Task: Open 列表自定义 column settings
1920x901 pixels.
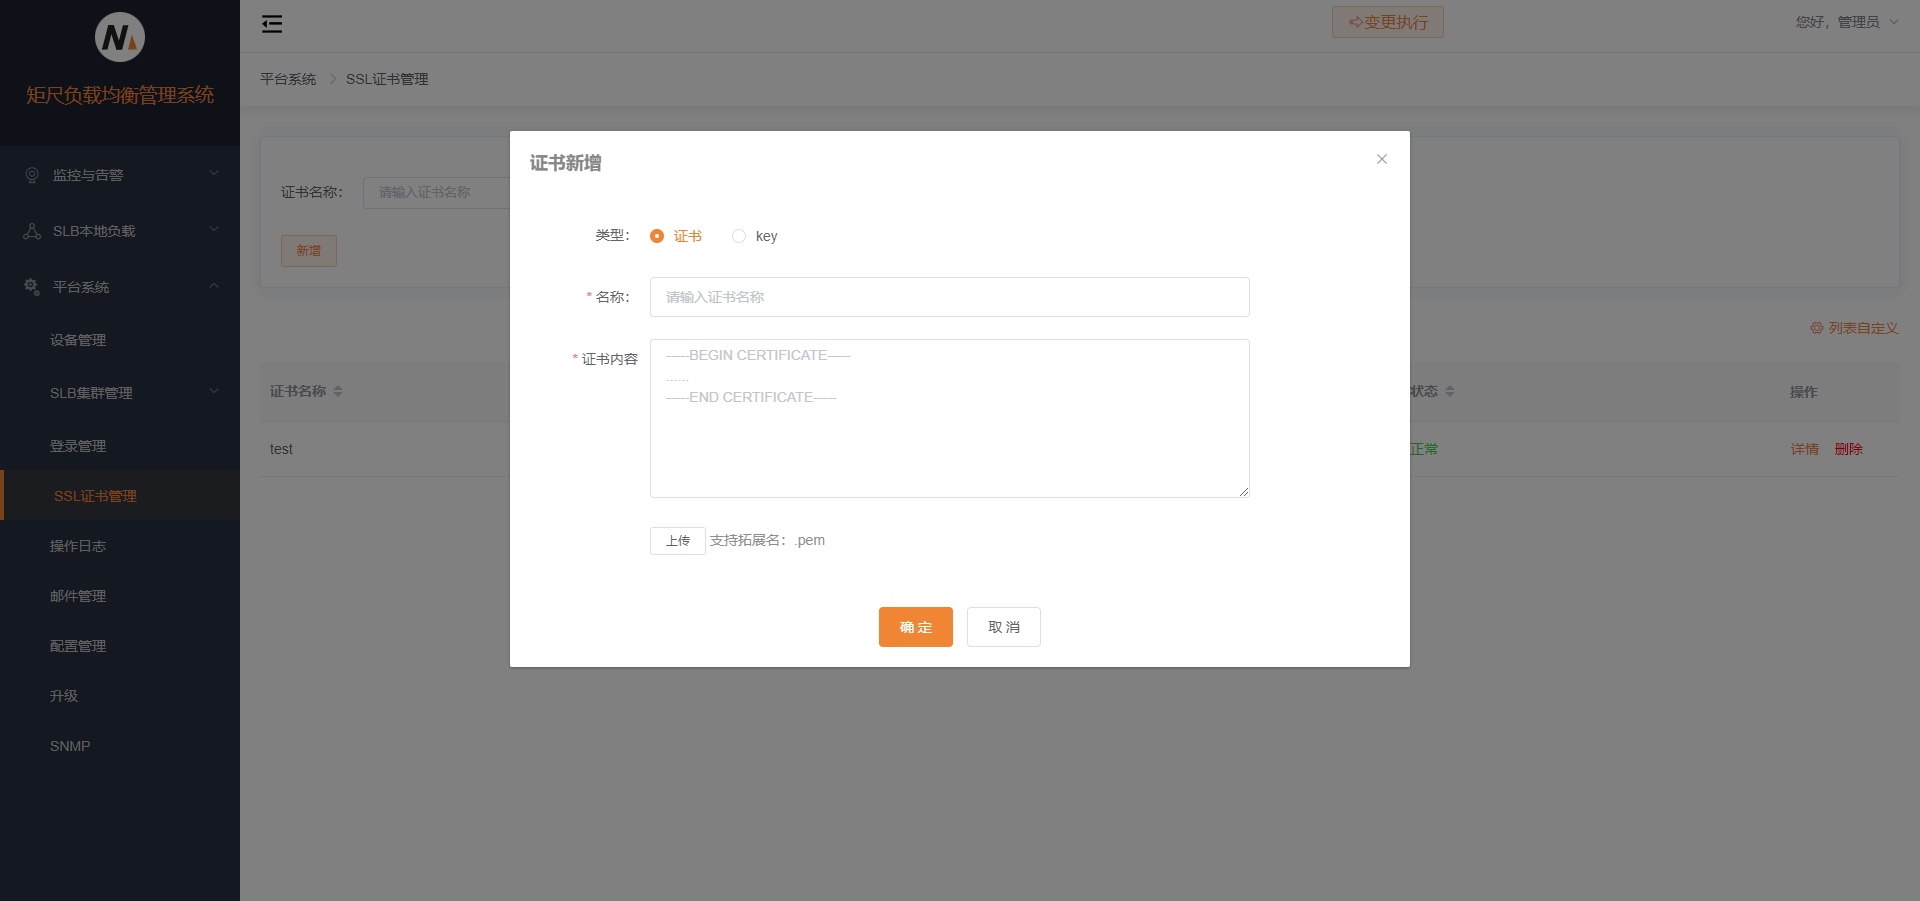Action: coord(1853,328)
